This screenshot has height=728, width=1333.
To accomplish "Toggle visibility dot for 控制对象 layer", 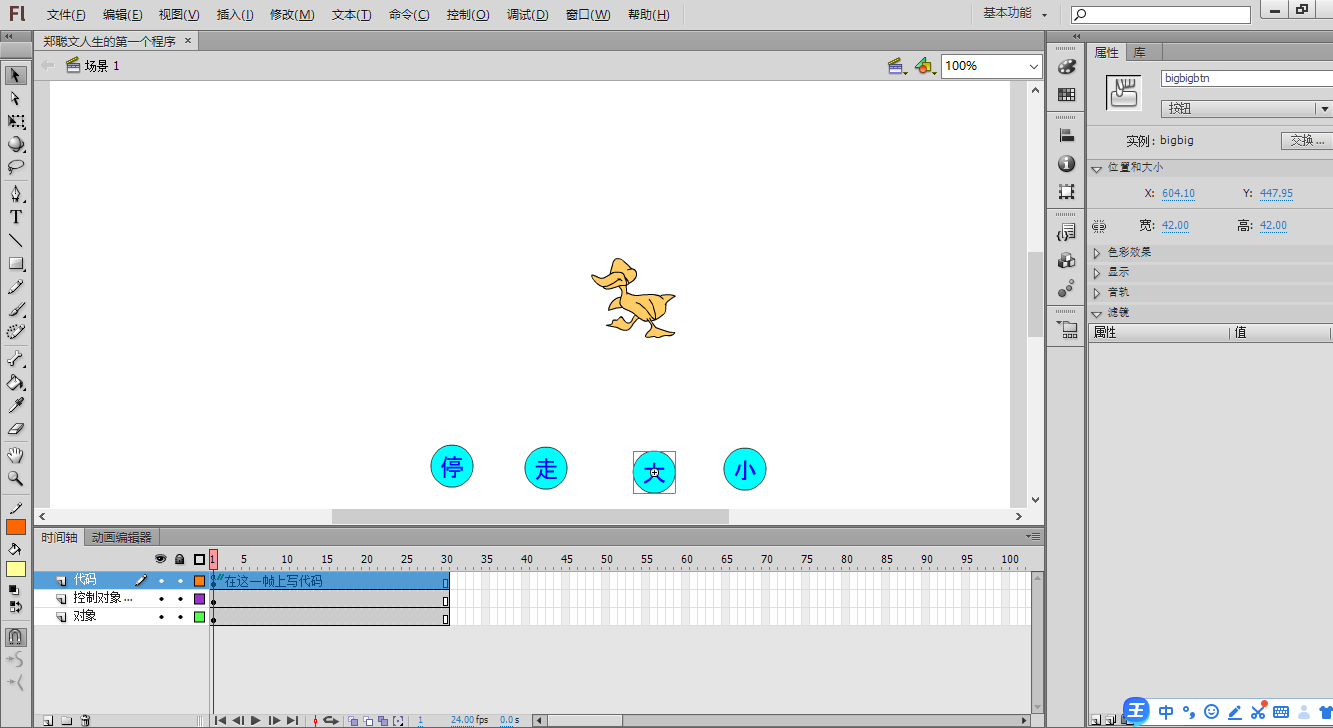I will coord(161,598).
